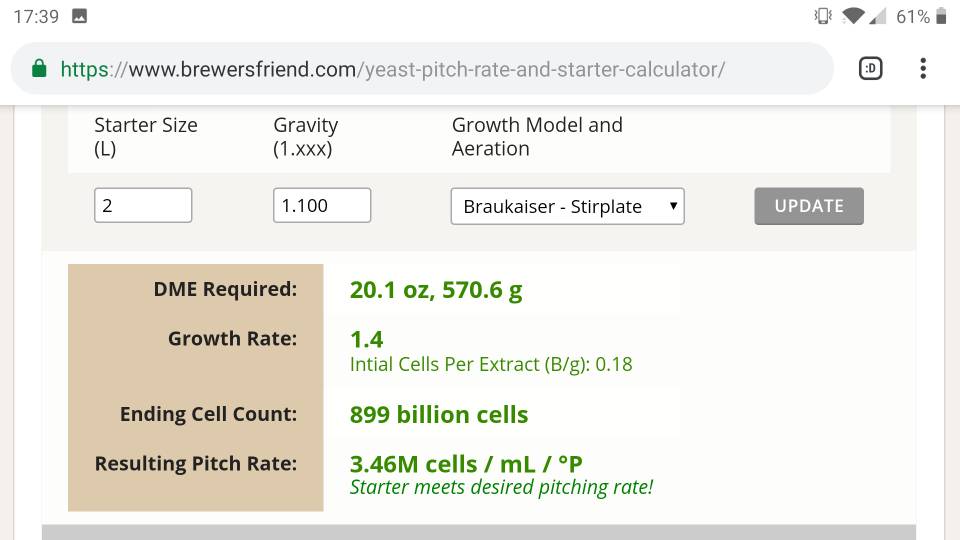Image resolution: width=960 pixels, height=540 pixels.
Task: Open the browser tab switcher icon
Action: click(x=871, y=69)
